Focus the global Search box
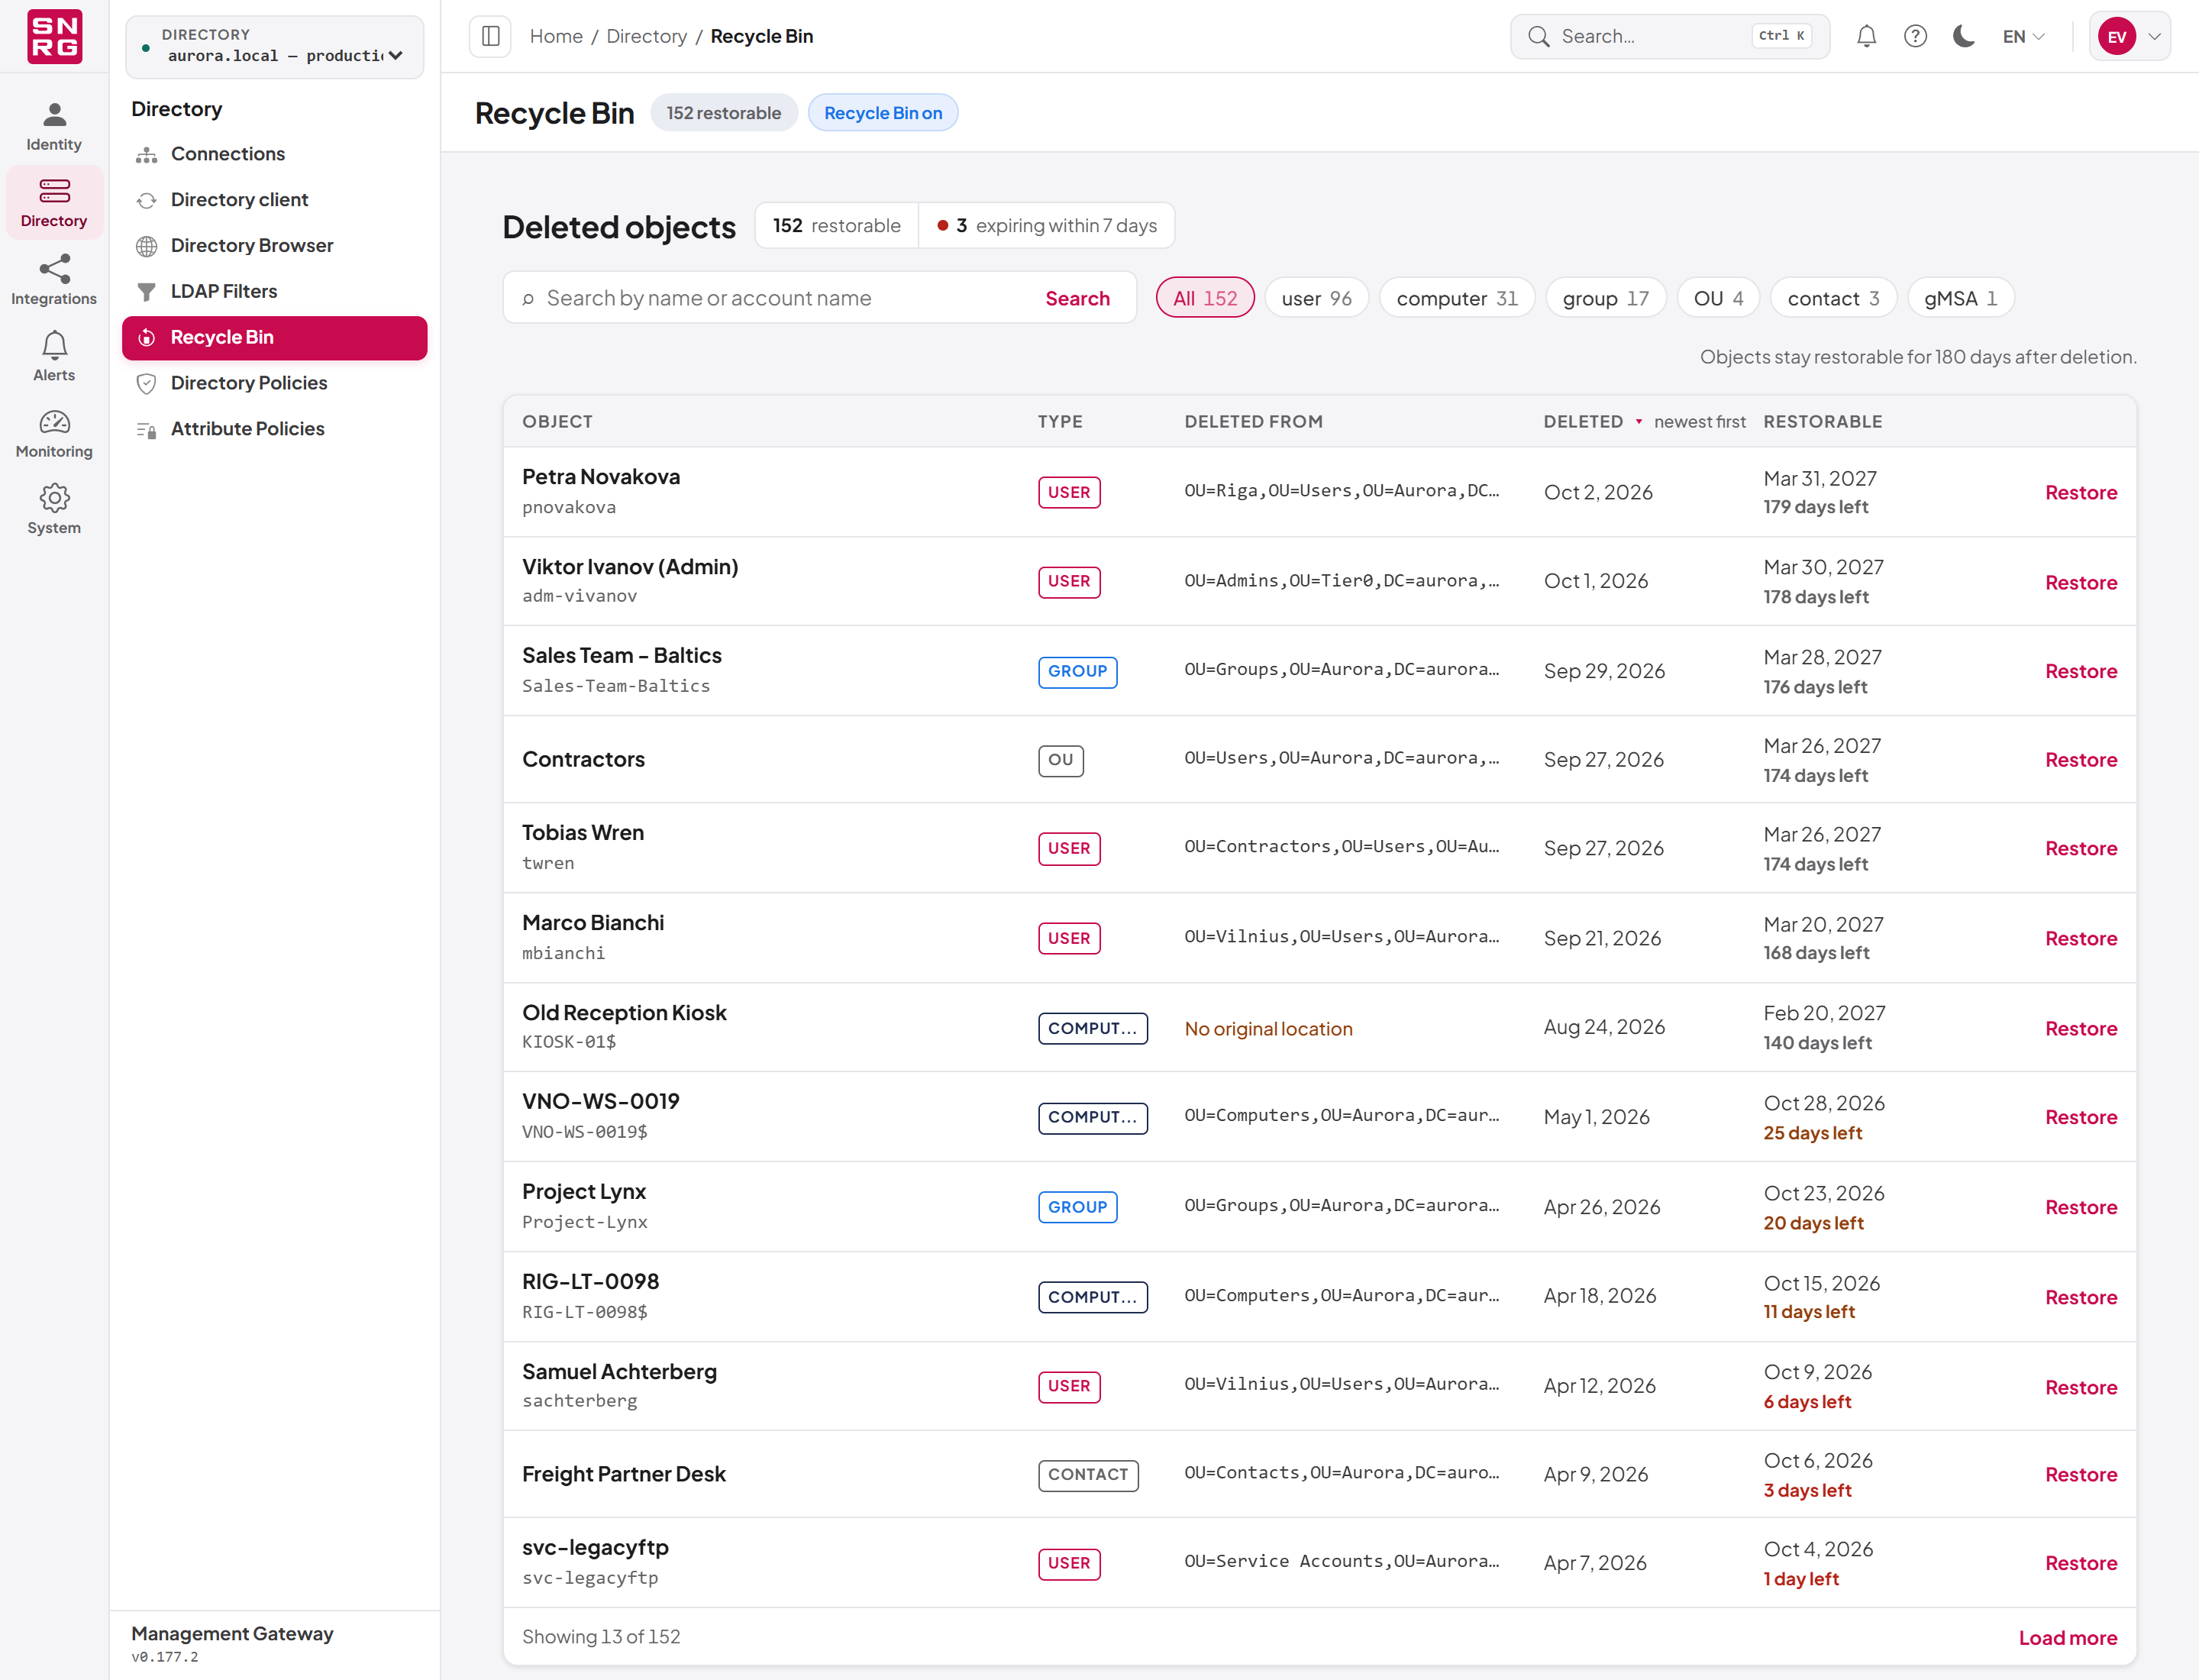 (x=1669, y=36)
